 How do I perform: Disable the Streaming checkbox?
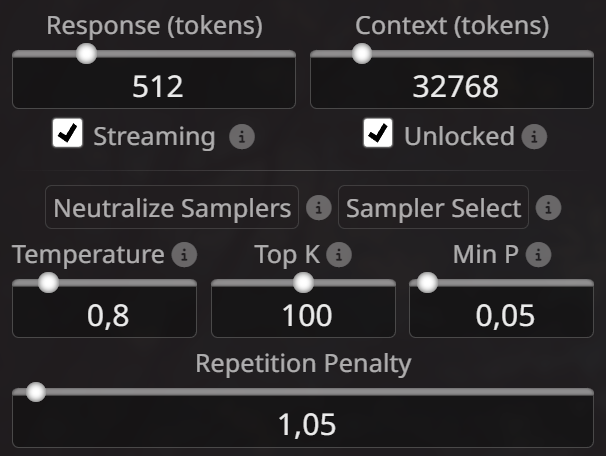pyautogui.click(x=68, y=133)
